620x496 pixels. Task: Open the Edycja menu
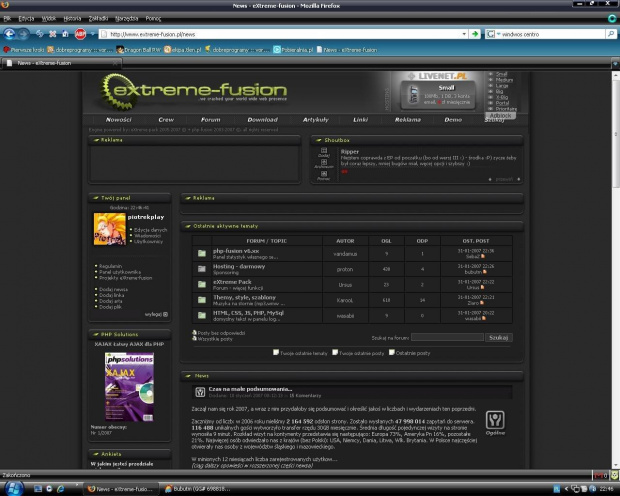(26, 19)
